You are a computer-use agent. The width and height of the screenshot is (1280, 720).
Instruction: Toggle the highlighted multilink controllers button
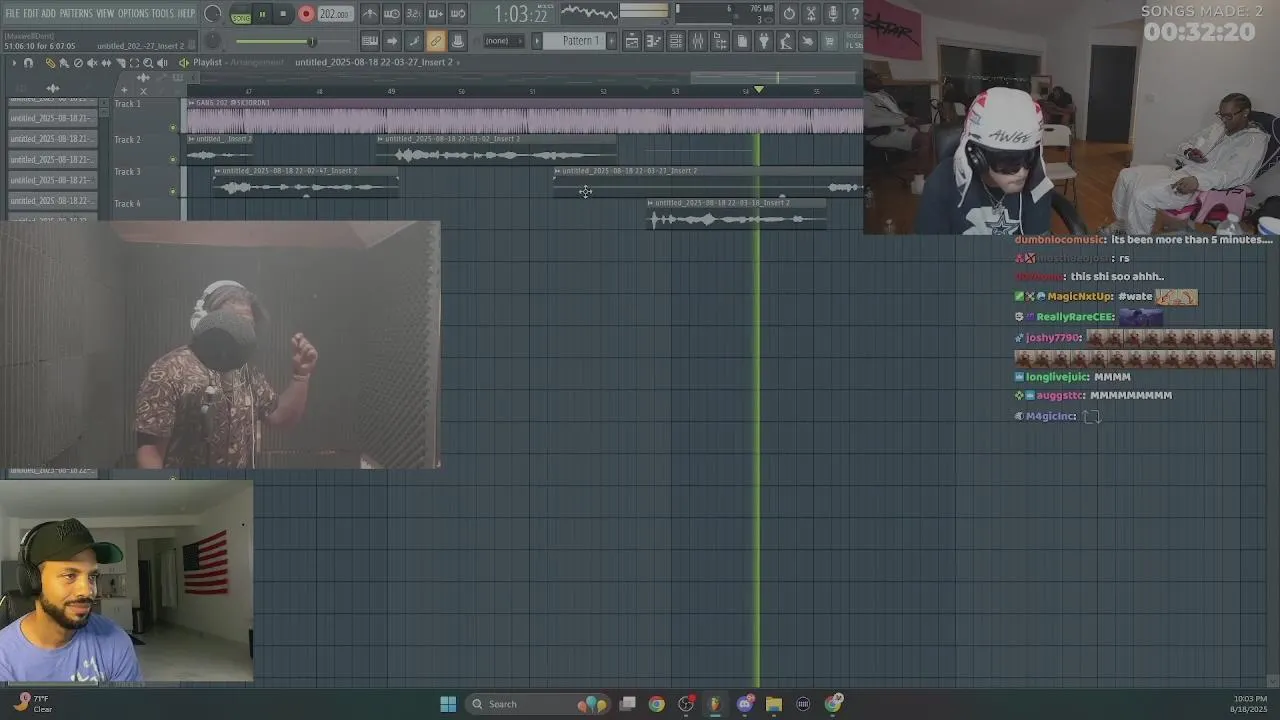436,41
